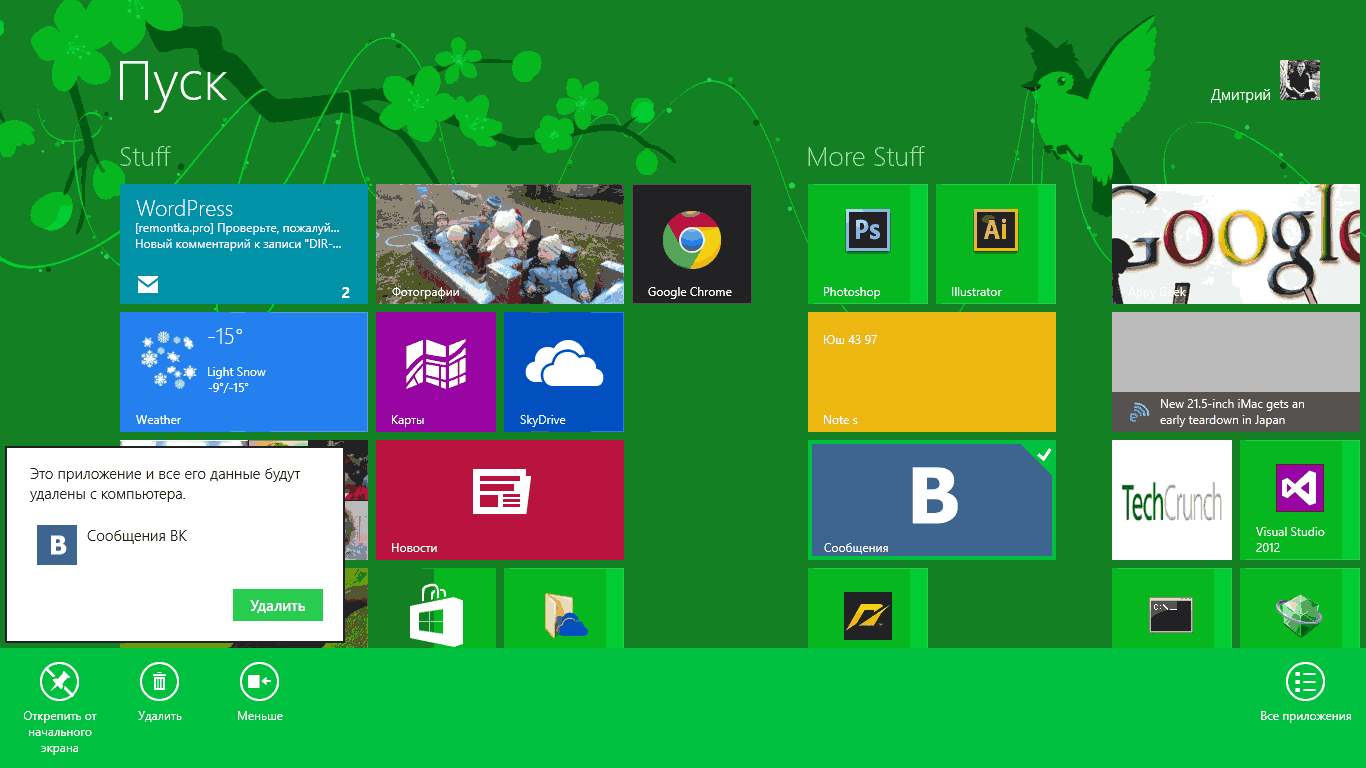Open the iMac teardown news tile
This screenshot has height=768, width=1366.
[1238, 372]
